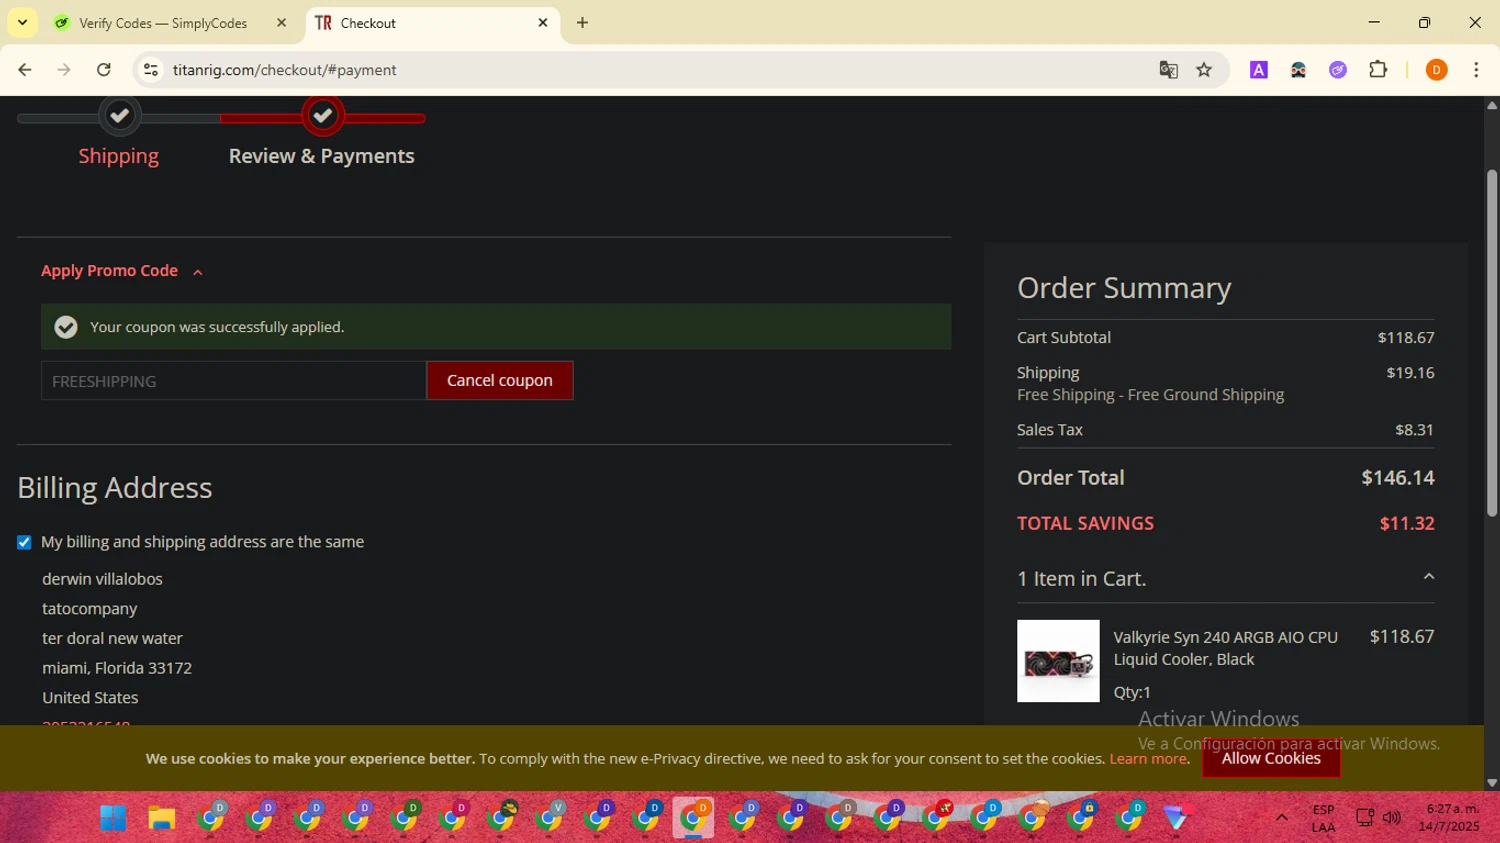Click the chevron next to 1 Item in Cart

tap(1428, 577)
